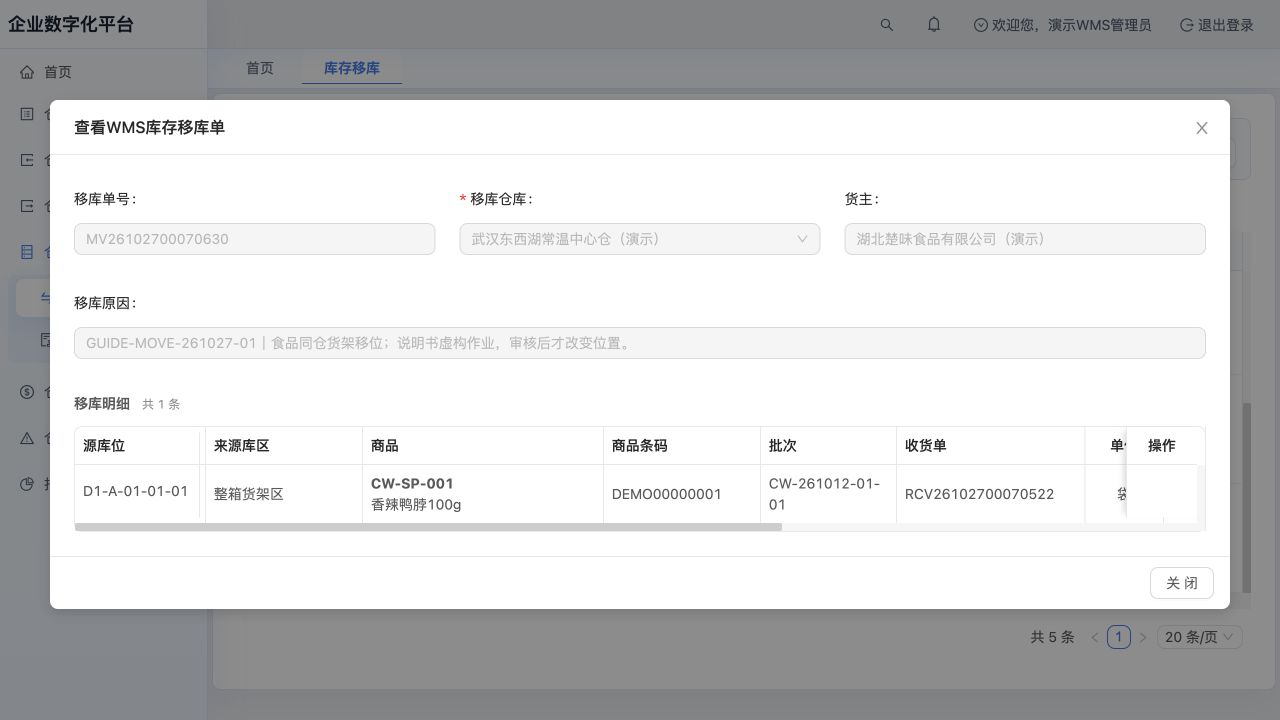Click the 移库单号 input field

pyautogui.click(x=254, y=239)
